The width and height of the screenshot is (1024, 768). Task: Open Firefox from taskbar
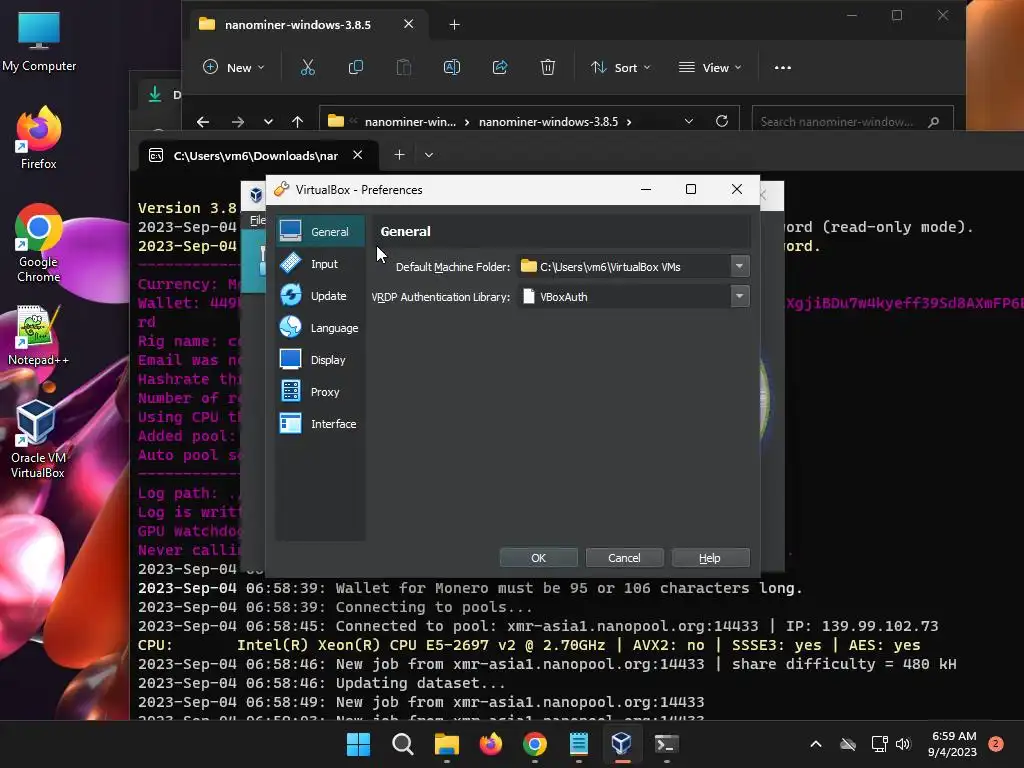(x=490, y=744)
